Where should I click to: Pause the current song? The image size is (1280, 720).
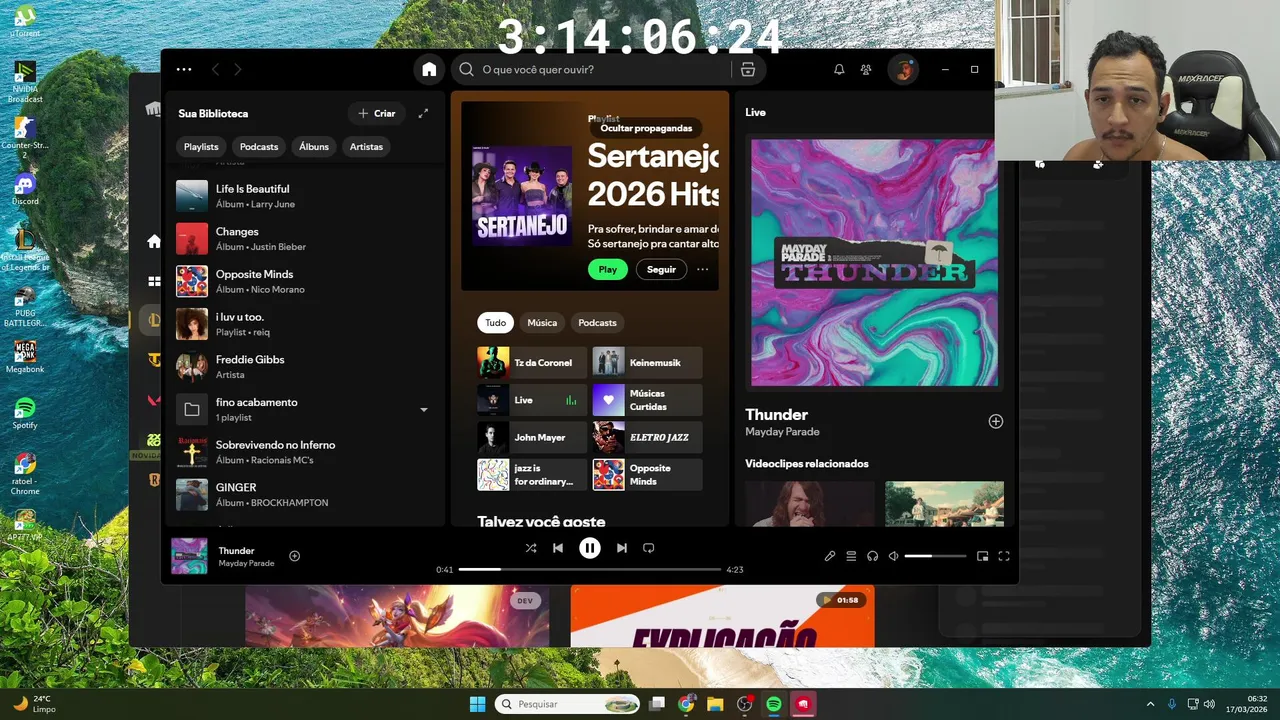pos(590,548)
